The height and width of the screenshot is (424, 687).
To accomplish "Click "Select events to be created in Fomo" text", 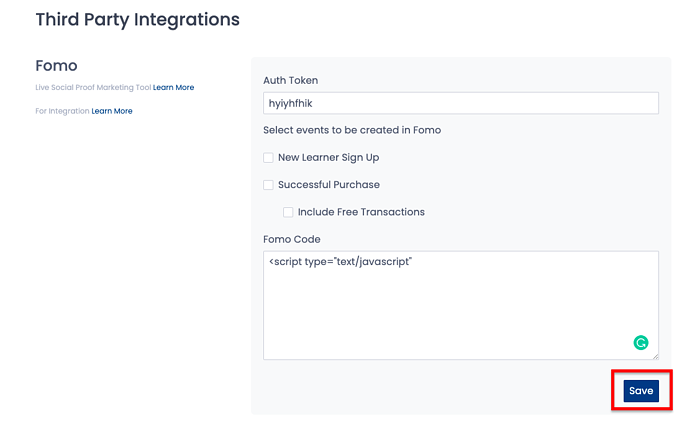I will (351, 130).
